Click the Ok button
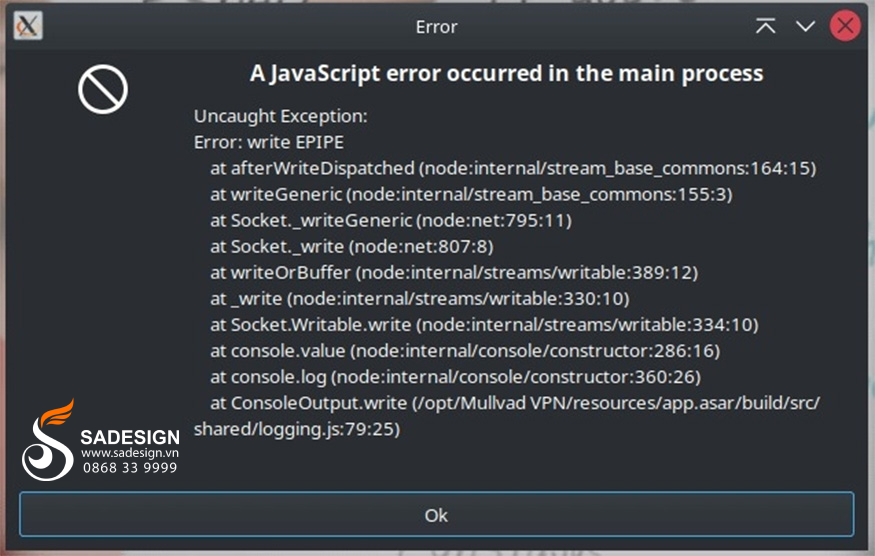 pos(436,514)
